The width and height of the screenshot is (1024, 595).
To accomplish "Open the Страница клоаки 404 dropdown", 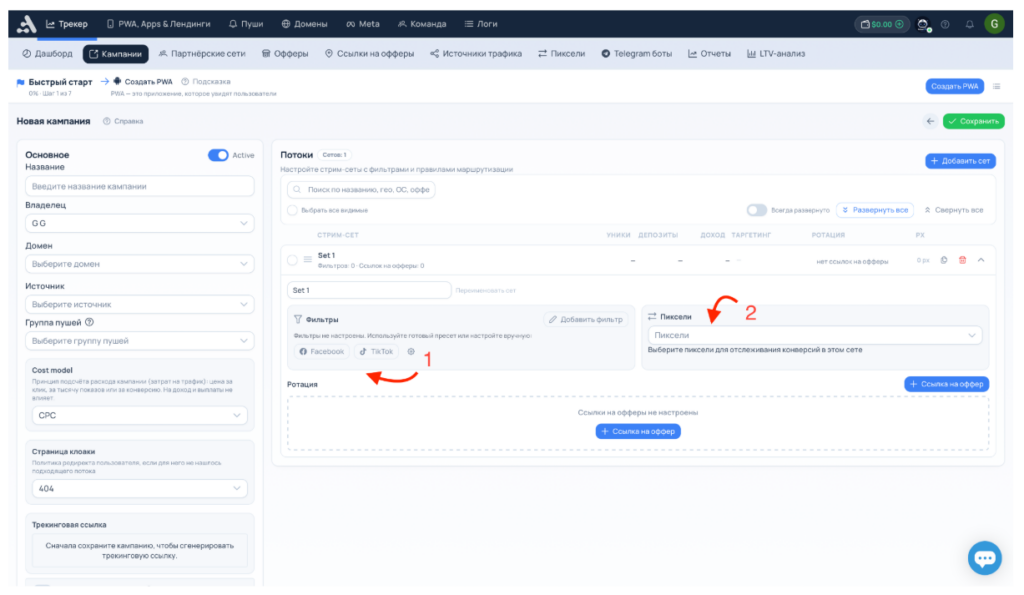I will (x=140, y=489).
